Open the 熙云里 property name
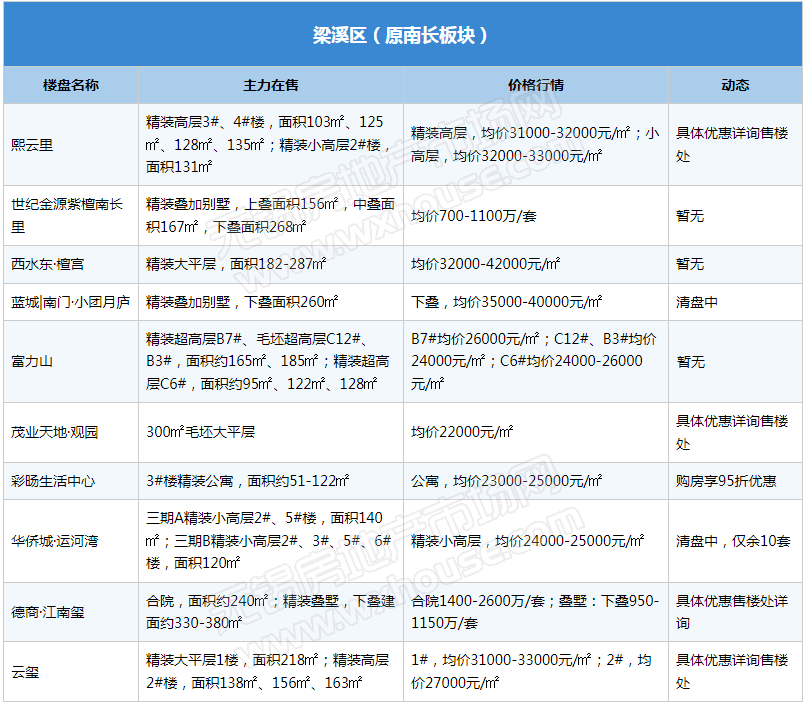The image size is (807, 706). [x=33, y=145]
